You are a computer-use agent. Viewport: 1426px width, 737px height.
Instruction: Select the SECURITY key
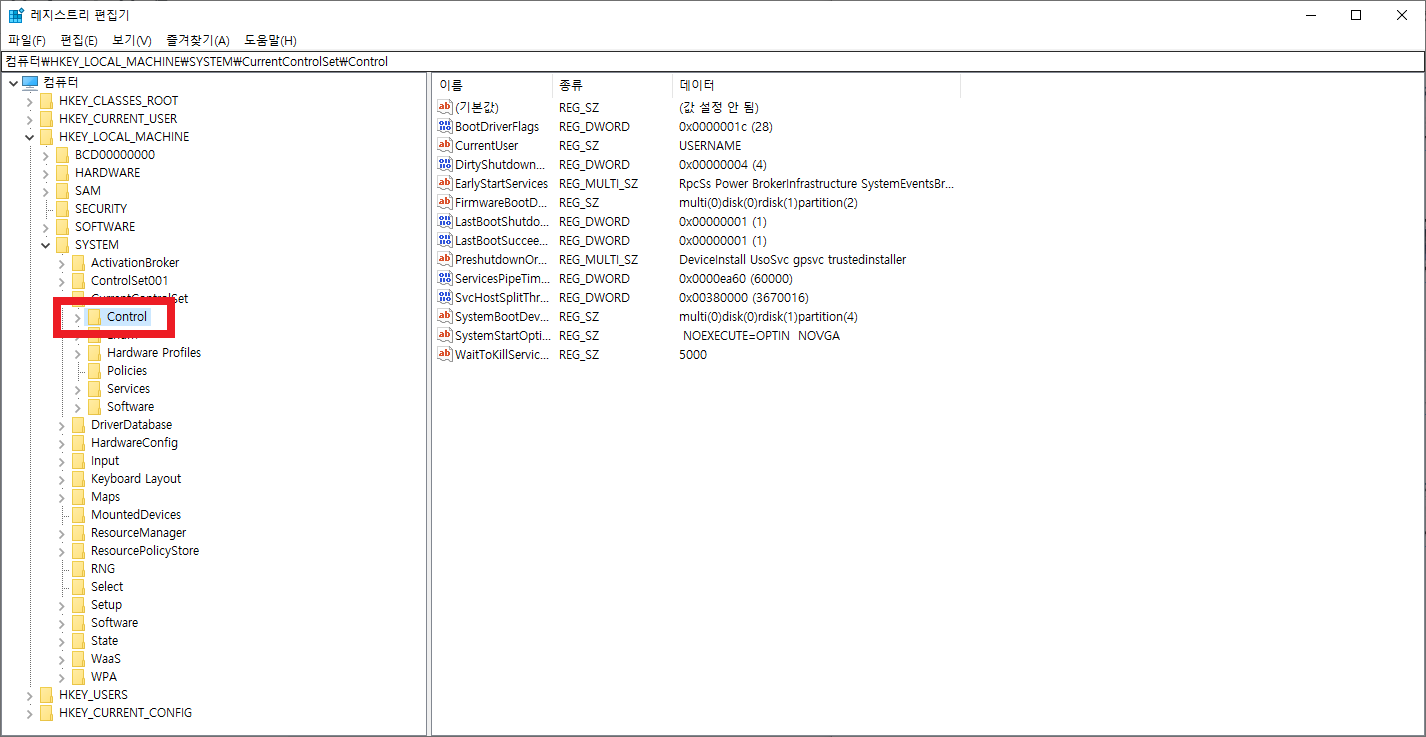coord(101,209)
